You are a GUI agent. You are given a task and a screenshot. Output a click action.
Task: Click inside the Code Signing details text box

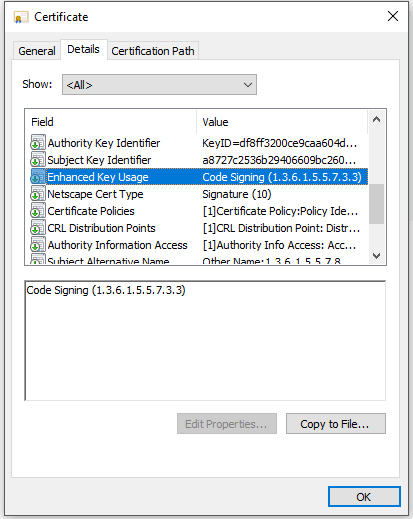pyautogui.click(x=205, y=341)
